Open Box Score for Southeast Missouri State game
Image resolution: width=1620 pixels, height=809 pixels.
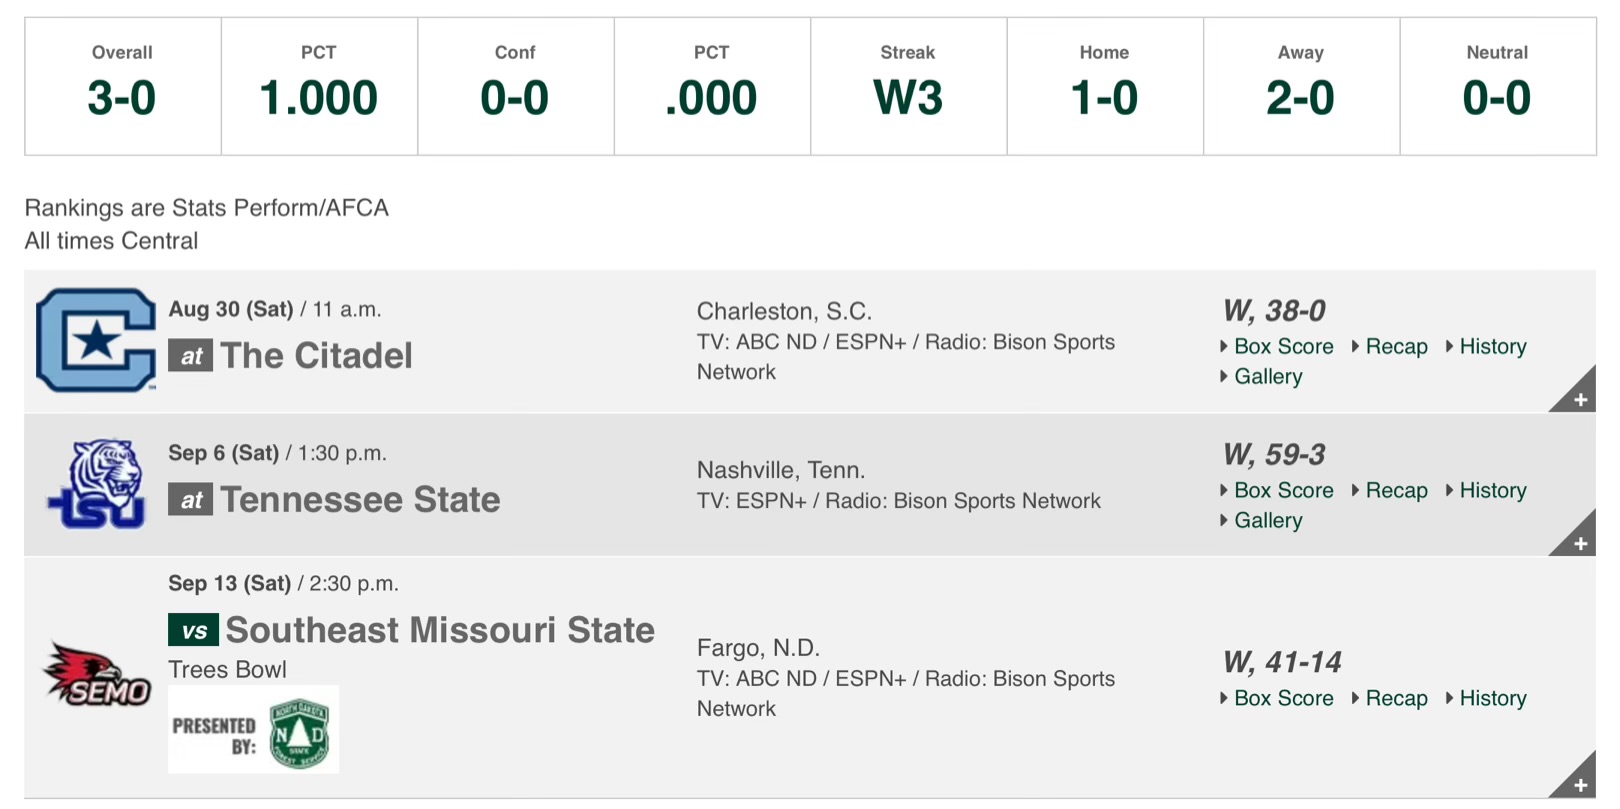point(1283,699)
